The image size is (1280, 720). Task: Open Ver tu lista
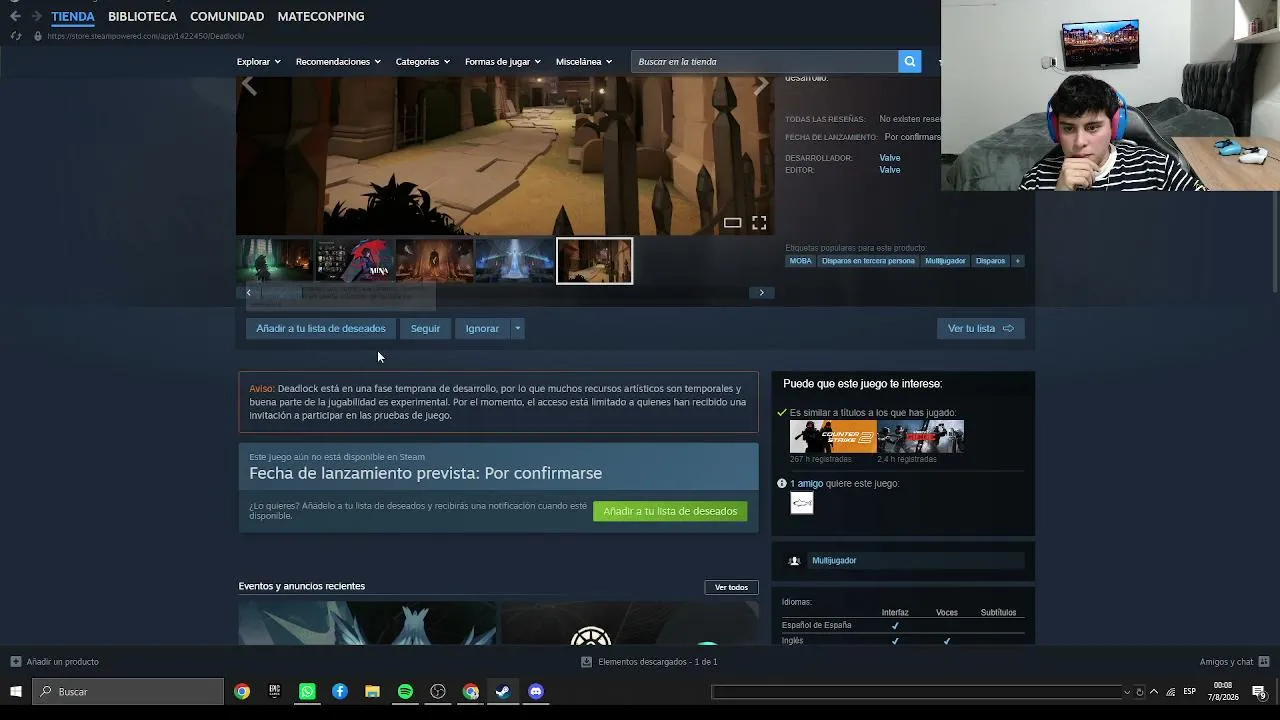(980, 328)
